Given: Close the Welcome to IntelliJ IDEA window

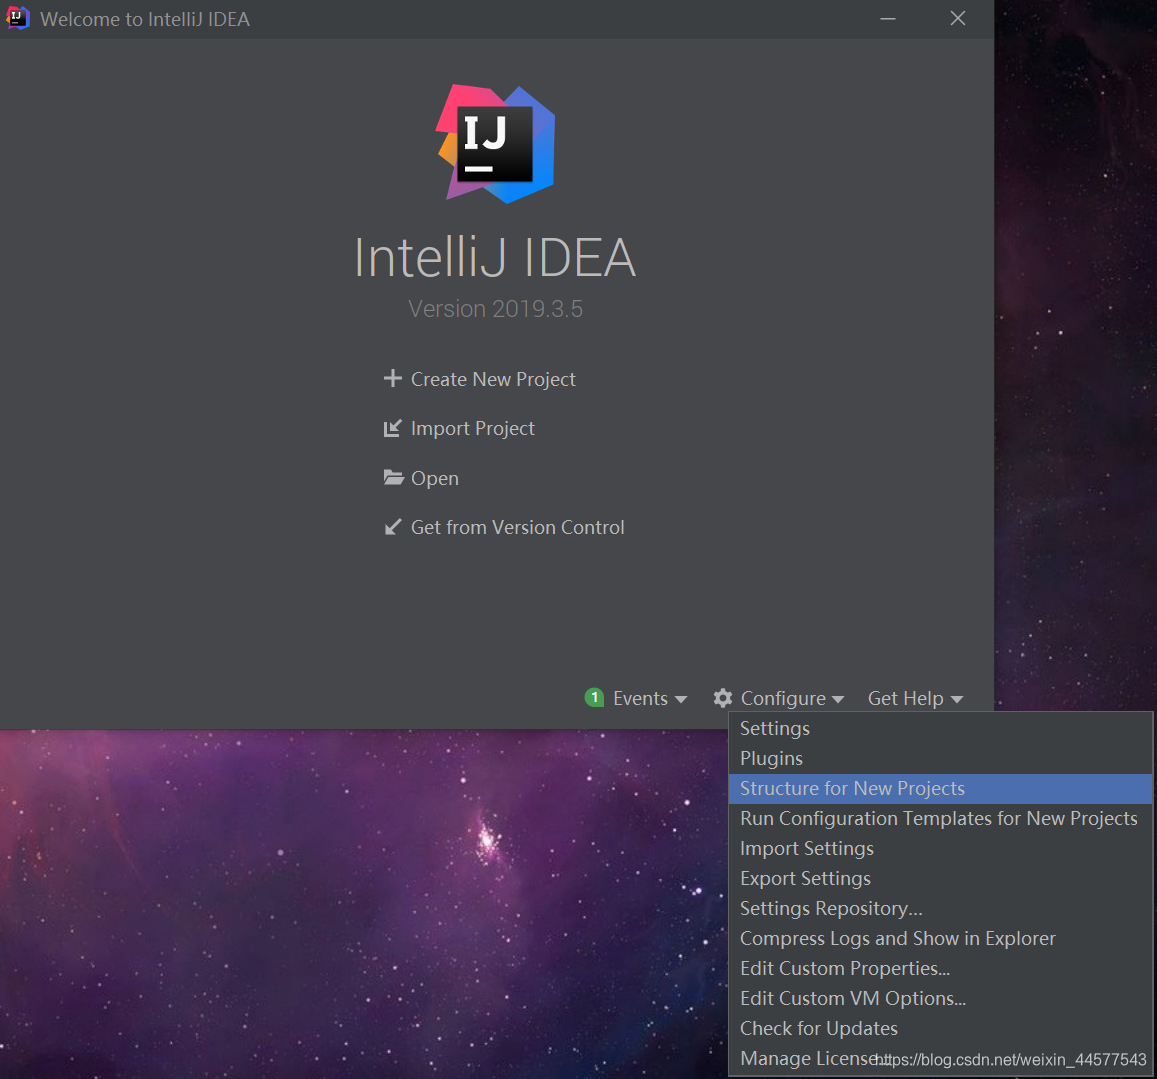Looking at the screenshot, I should [x=958, y=18].
